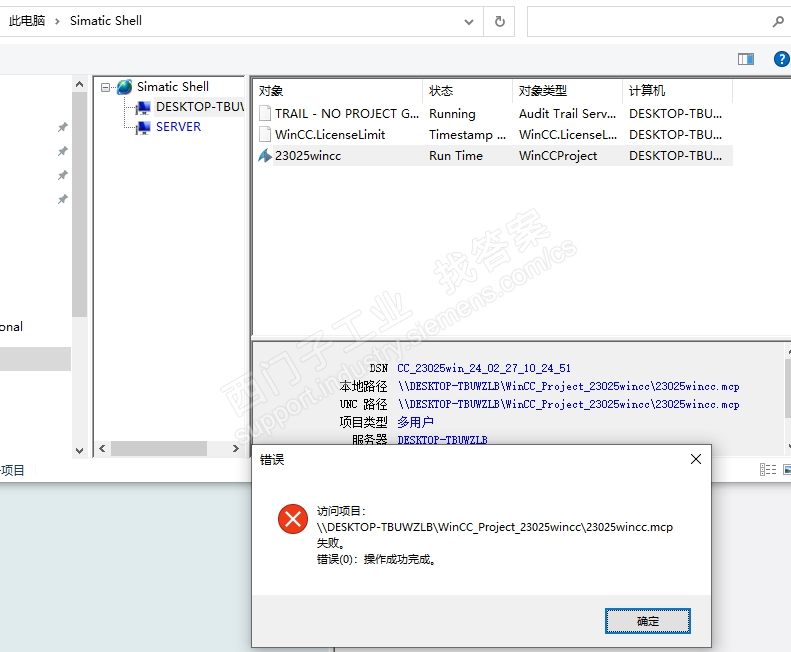Click UNC 路径 path value

click(x=569, y=404)
